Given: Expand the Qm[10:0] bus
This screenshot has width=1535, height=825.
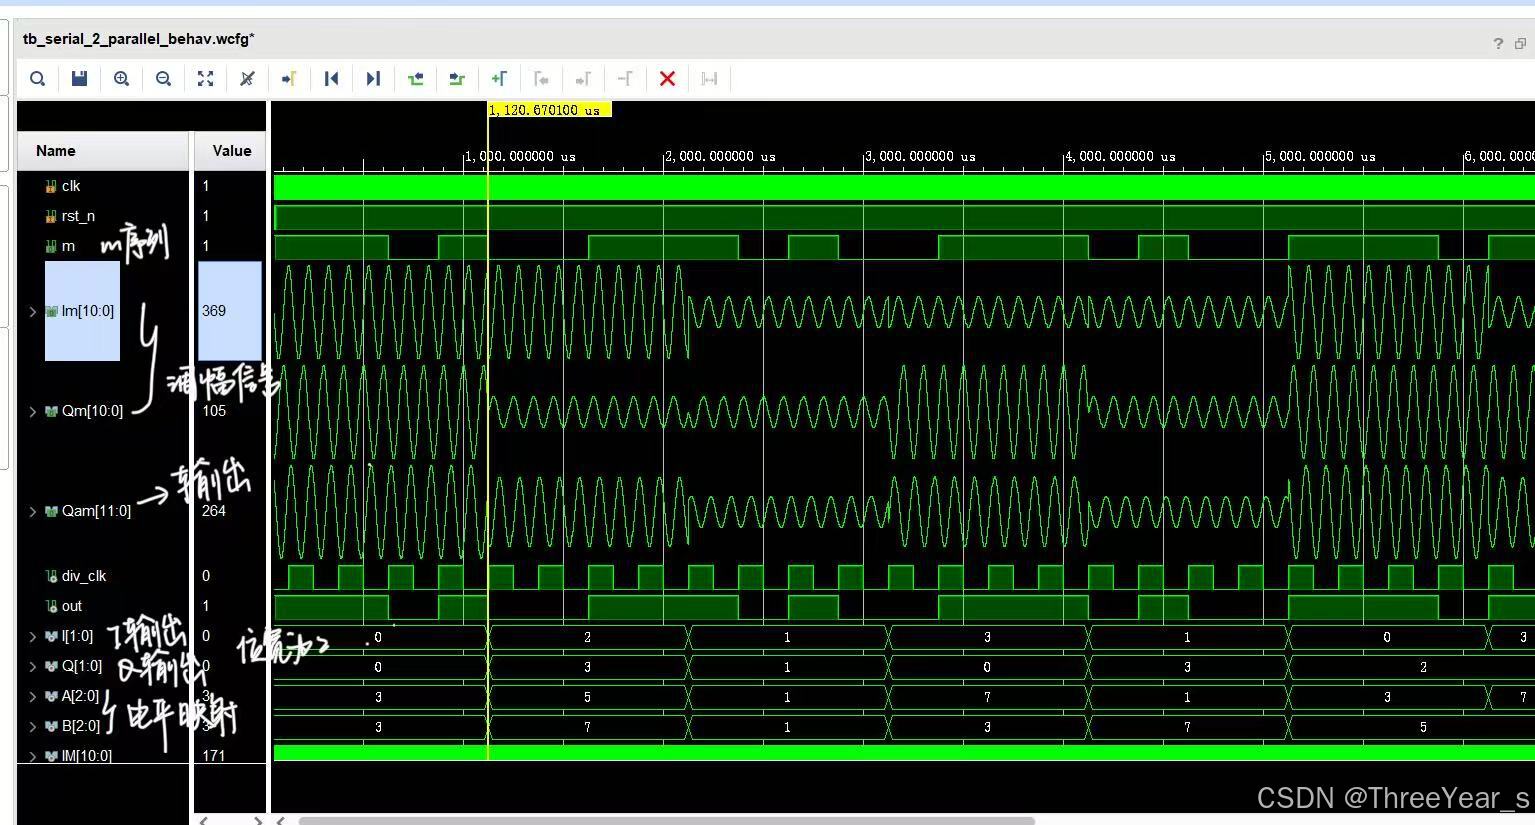Looking at the screenshot, I should tap(32, 411).
